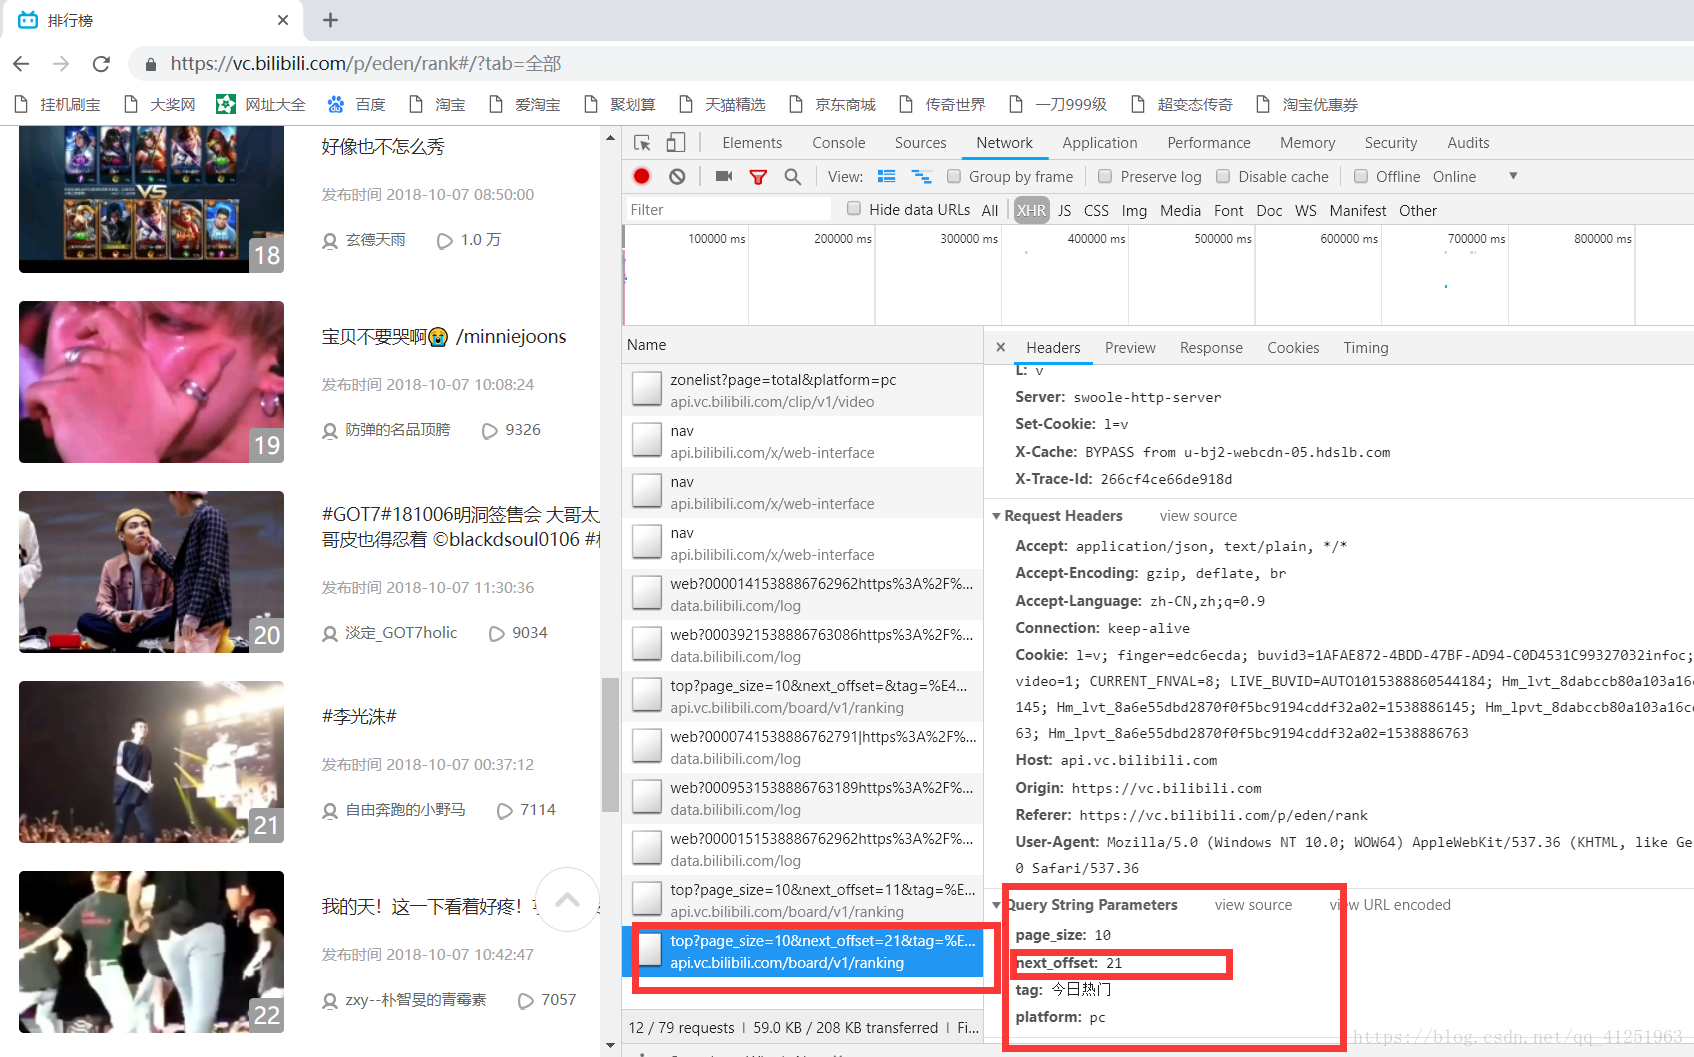Screen dimensions: 1694x1057
Task: Enable the Preserve log checkbox
Action: [x=1105, y=176]
